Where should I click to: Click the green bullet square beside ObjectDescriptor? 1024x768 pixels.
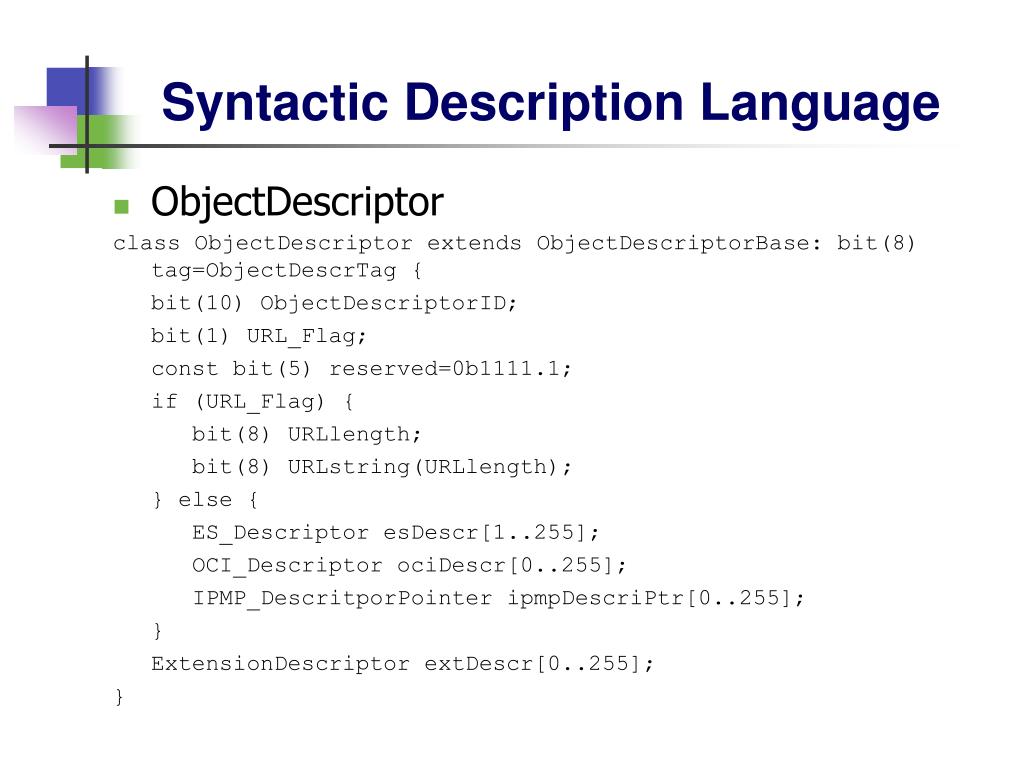click(x=121, y=207)
